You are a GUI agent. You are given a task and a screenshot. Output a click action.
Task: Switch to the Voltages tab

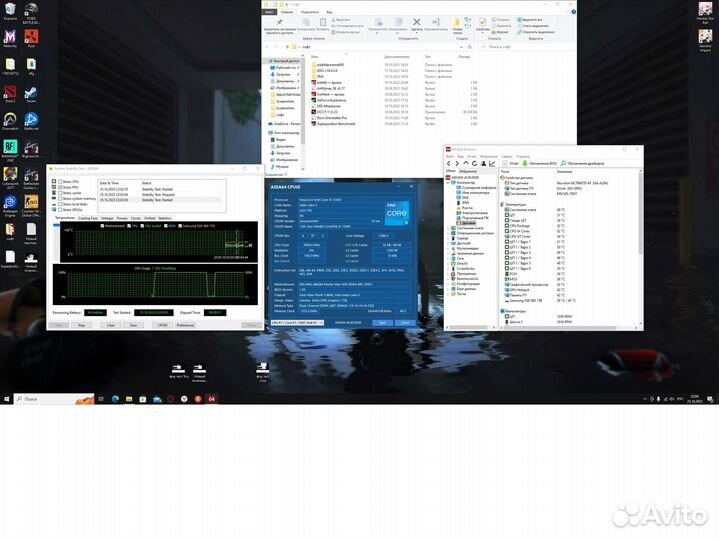pyautogui.click(x=107, y=218)
